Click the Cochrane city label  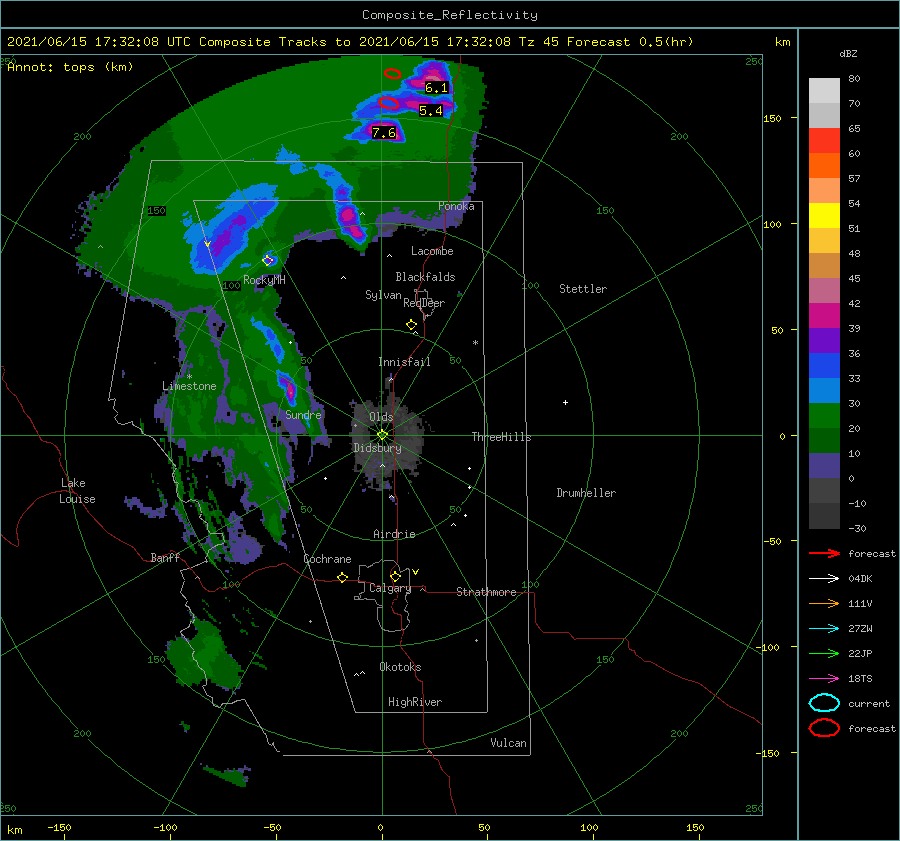[x=327, y=559]
